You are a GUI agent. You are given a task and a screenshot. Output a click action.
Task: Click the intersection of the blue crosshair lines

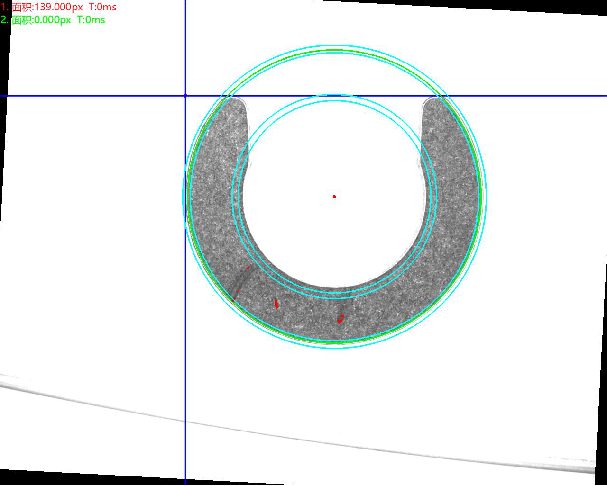tap(185, 96)
